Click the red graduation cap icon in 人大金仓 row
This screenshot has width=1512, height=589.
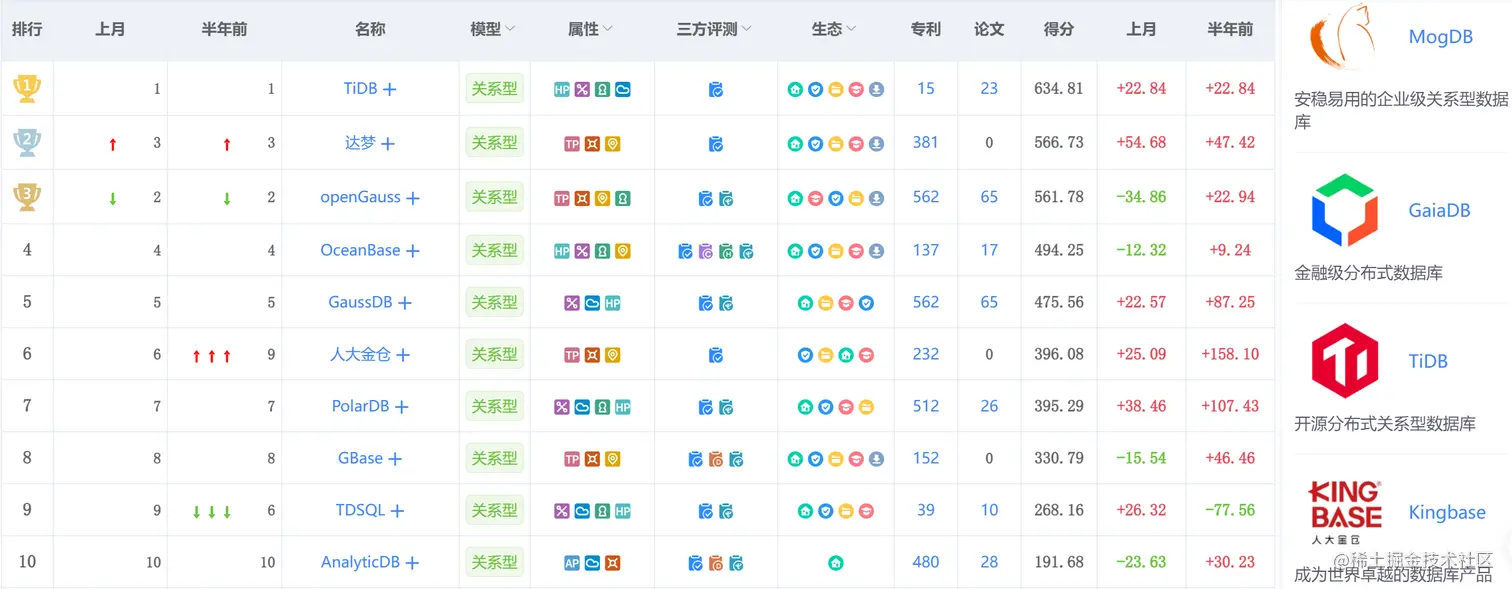(x=867, y=355)
